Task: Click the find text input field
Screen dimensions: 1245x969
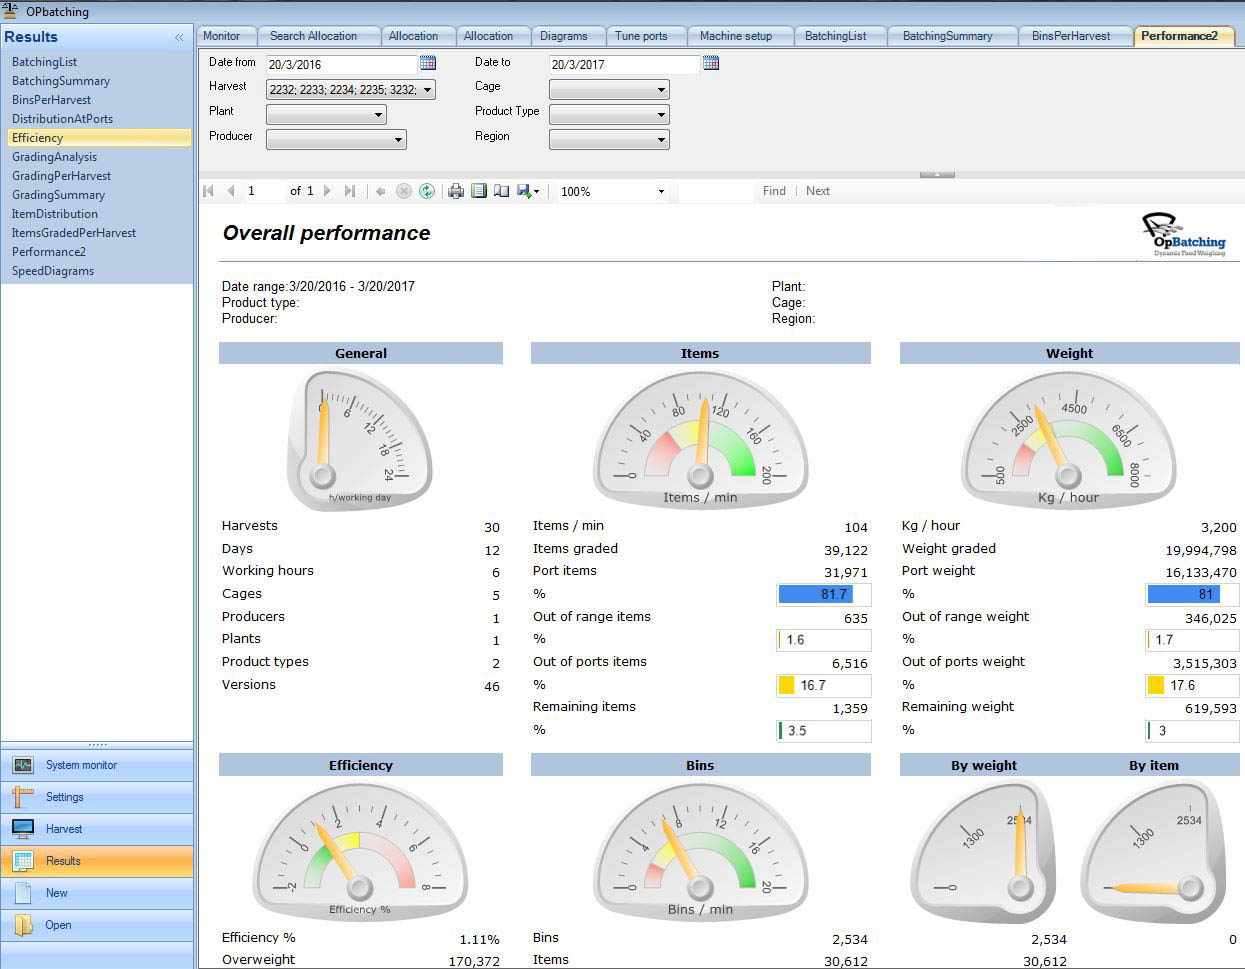Action: tap(716, 191)
